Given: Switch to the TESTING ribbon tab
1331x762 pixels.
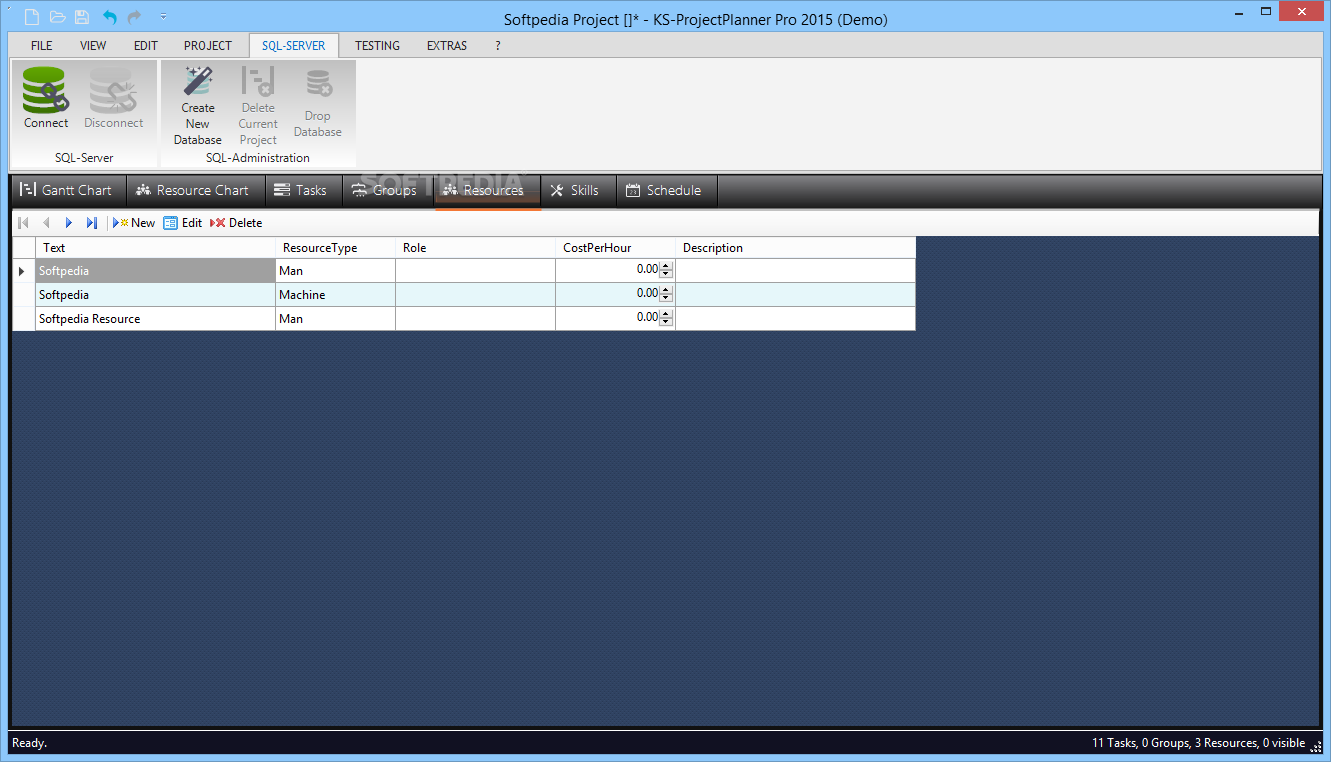Looking at the screenshot, I should (377, 46).
